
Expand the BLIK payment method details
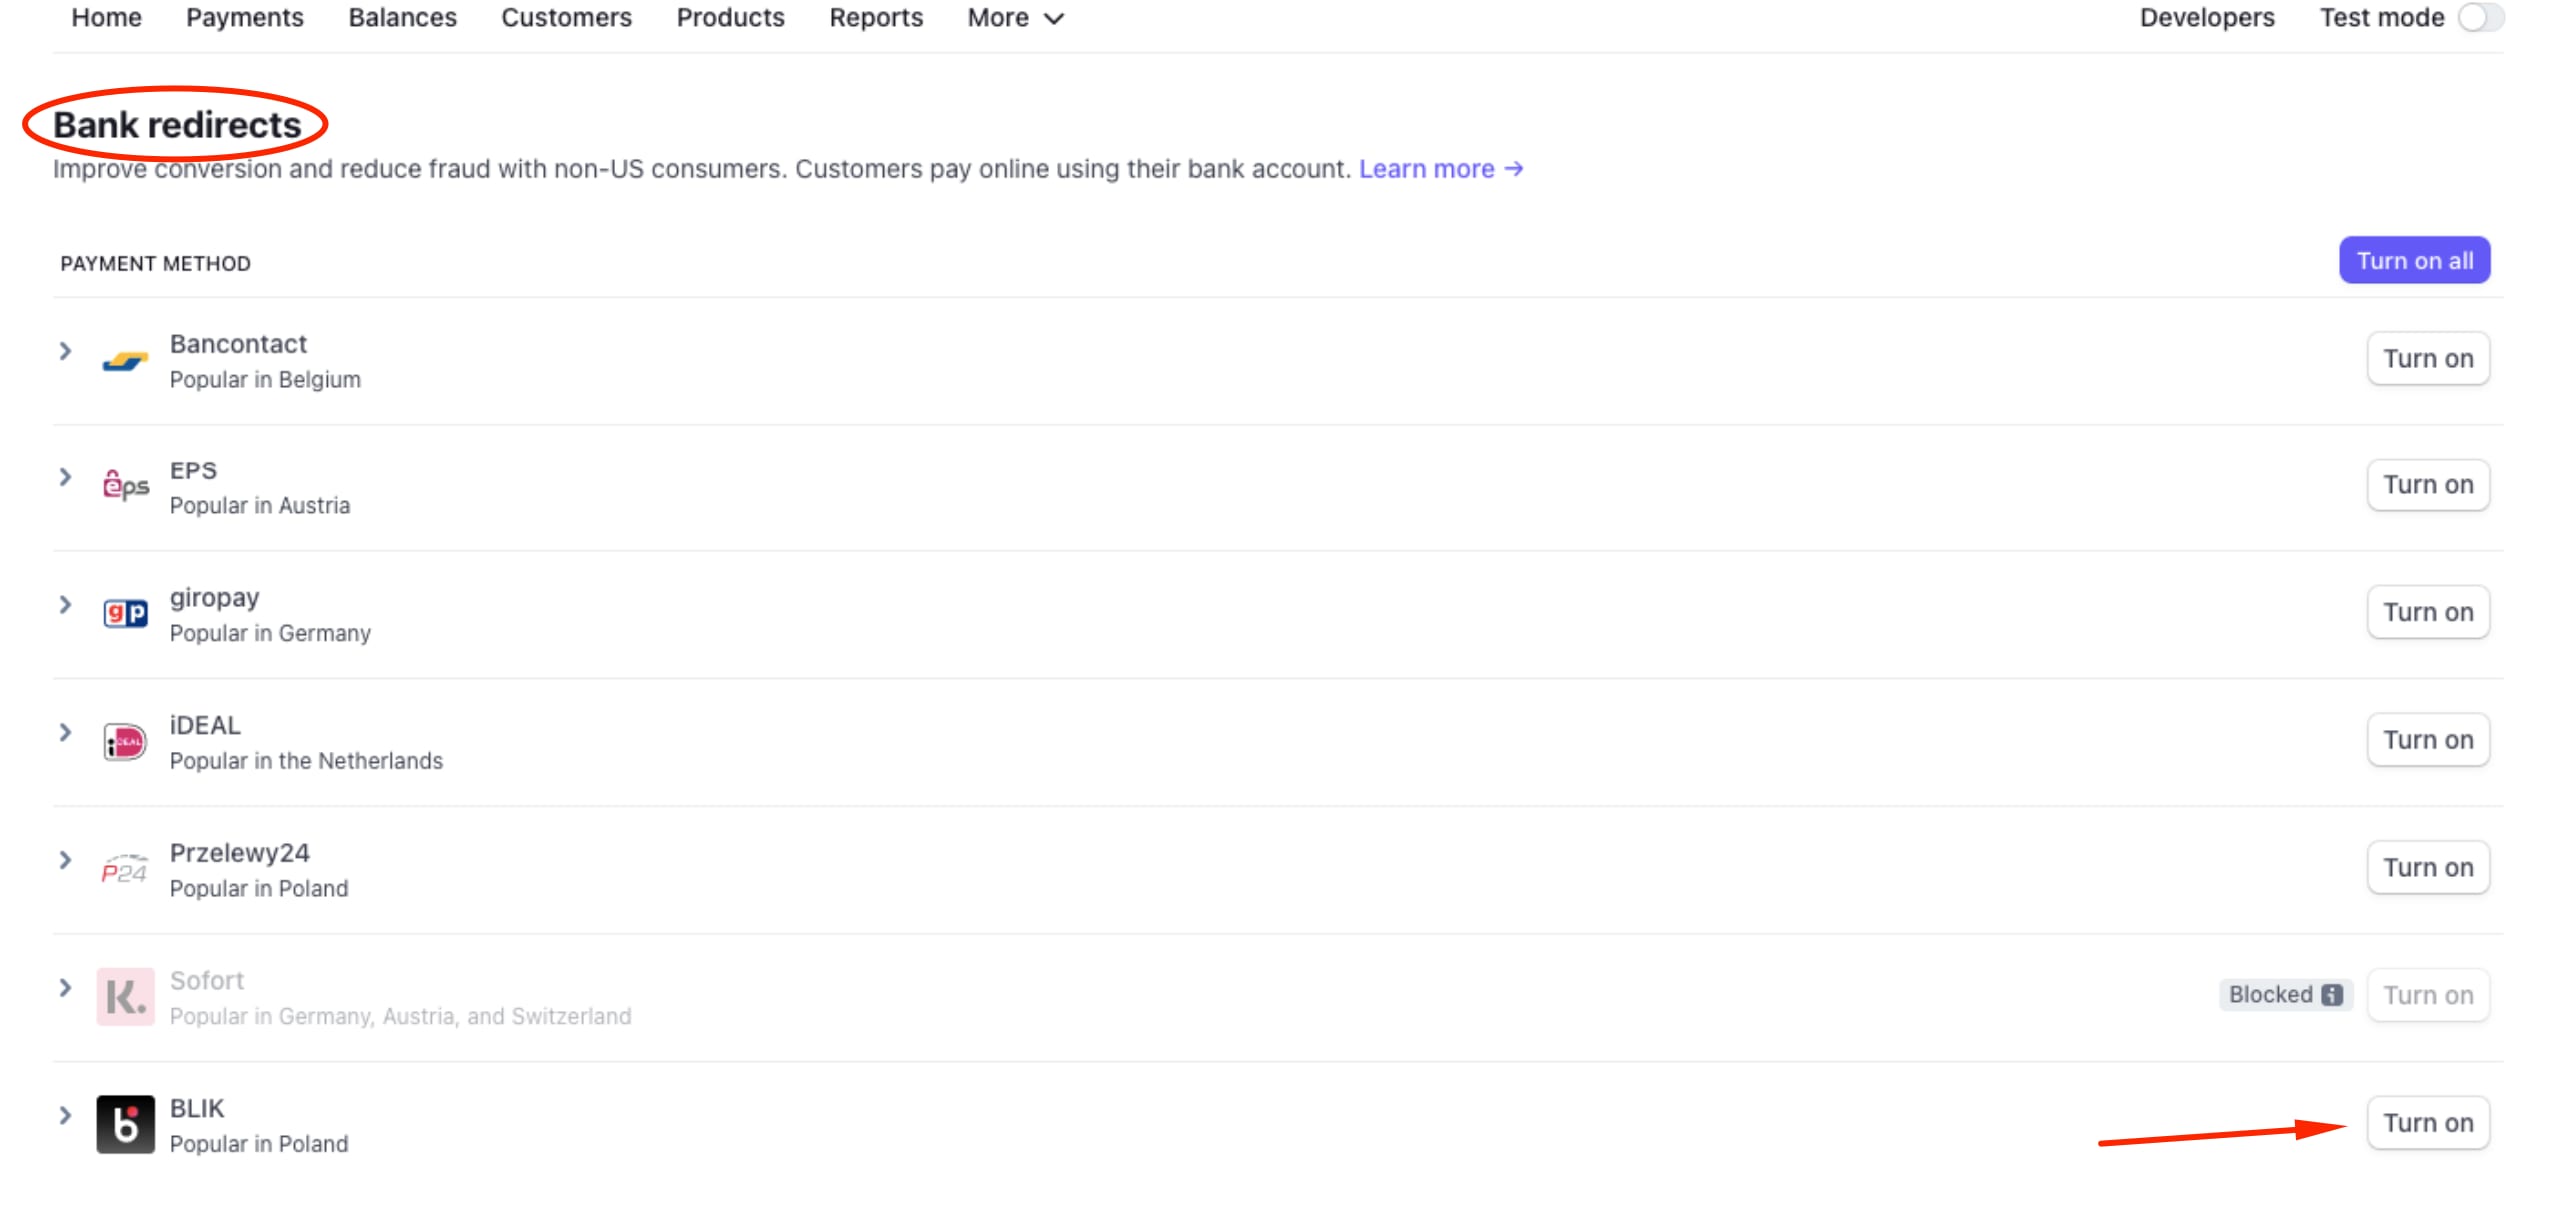pyautogui.click(x=66, y=1114)
